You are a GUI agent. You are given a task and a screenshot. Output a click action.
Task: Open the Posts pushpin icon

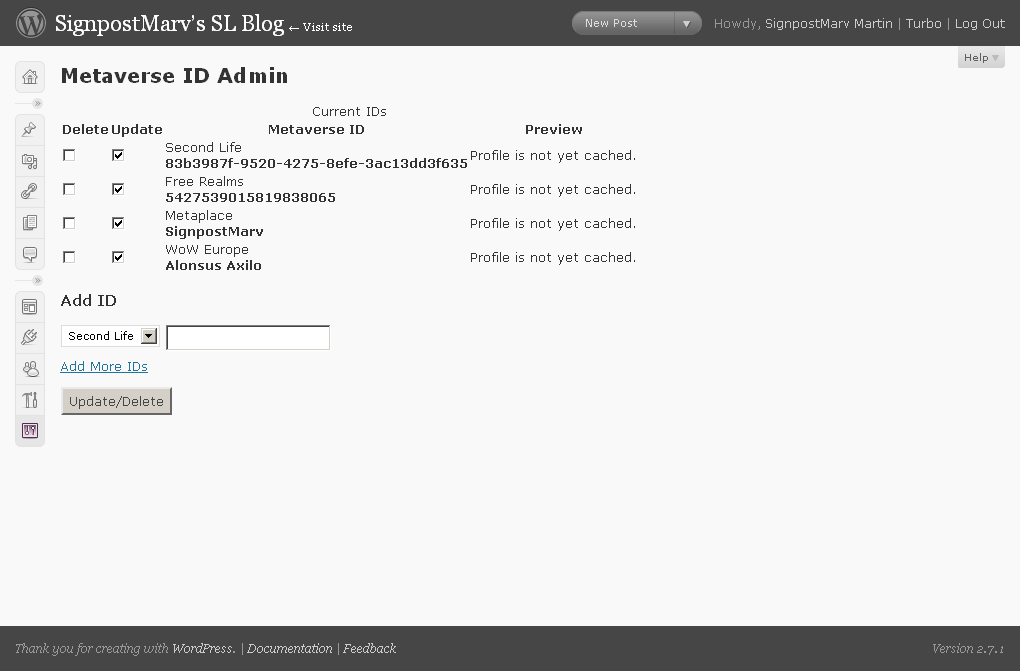(29, 129)
